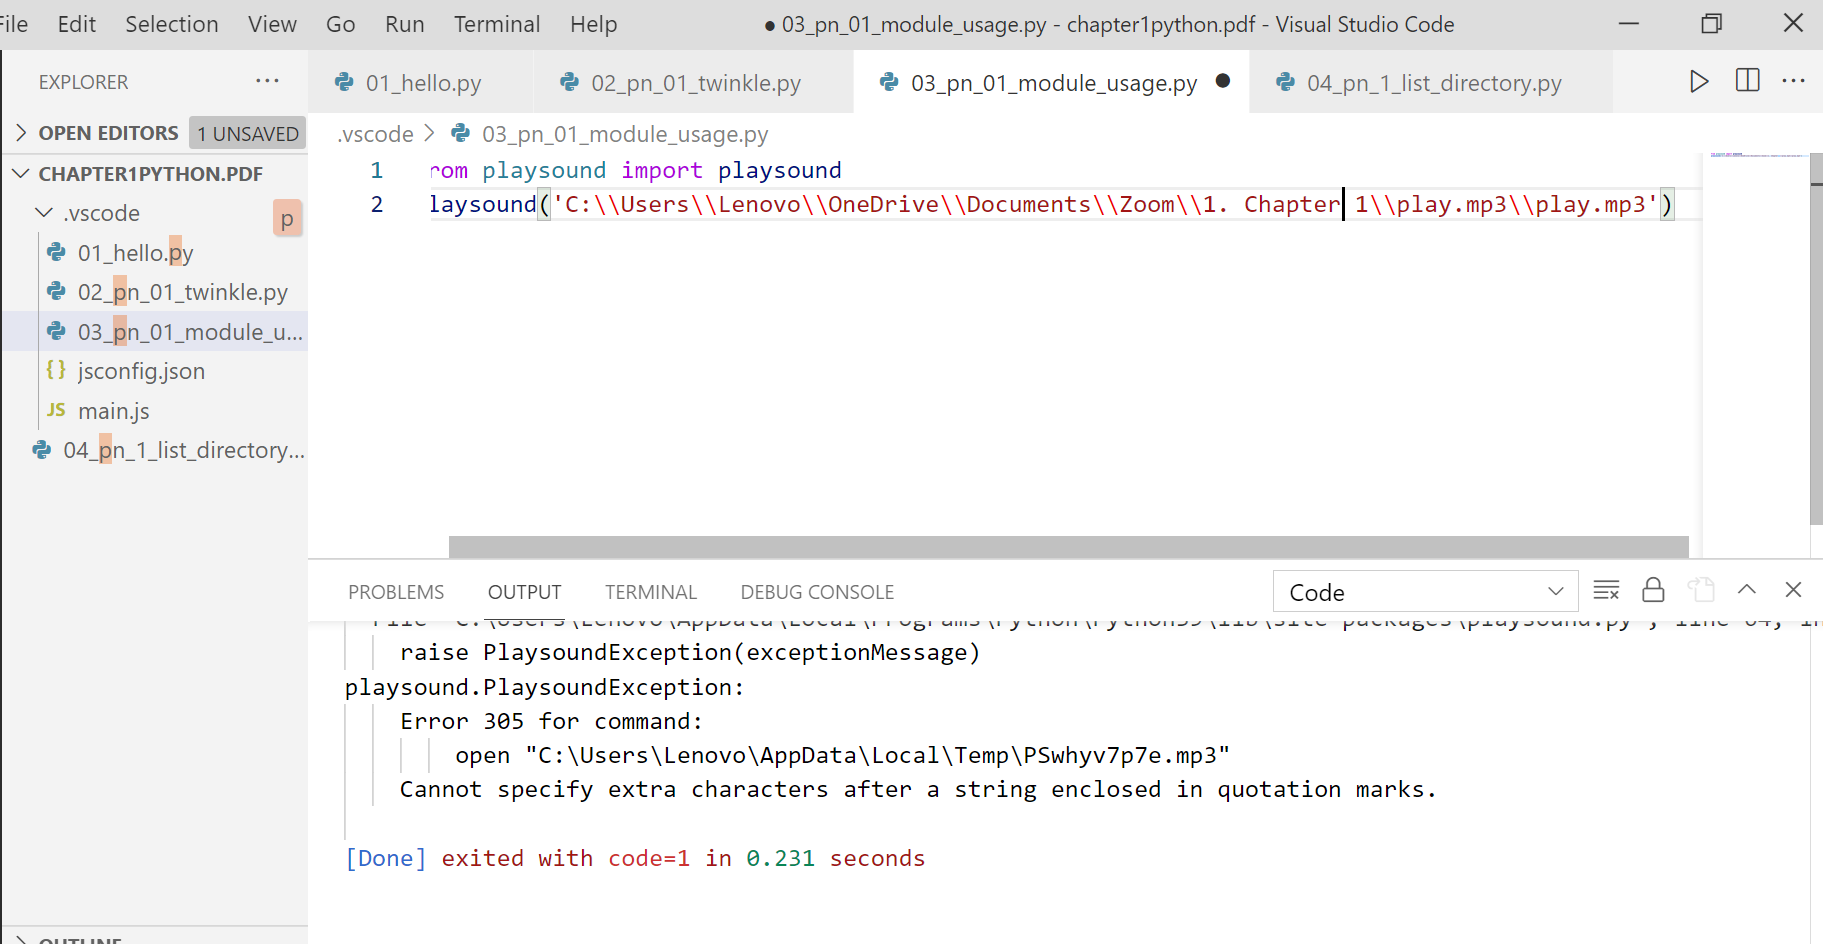The image size is (1823, 944).
Task: Open the Code output channel dropdown
Action: tap(1424, 592)
